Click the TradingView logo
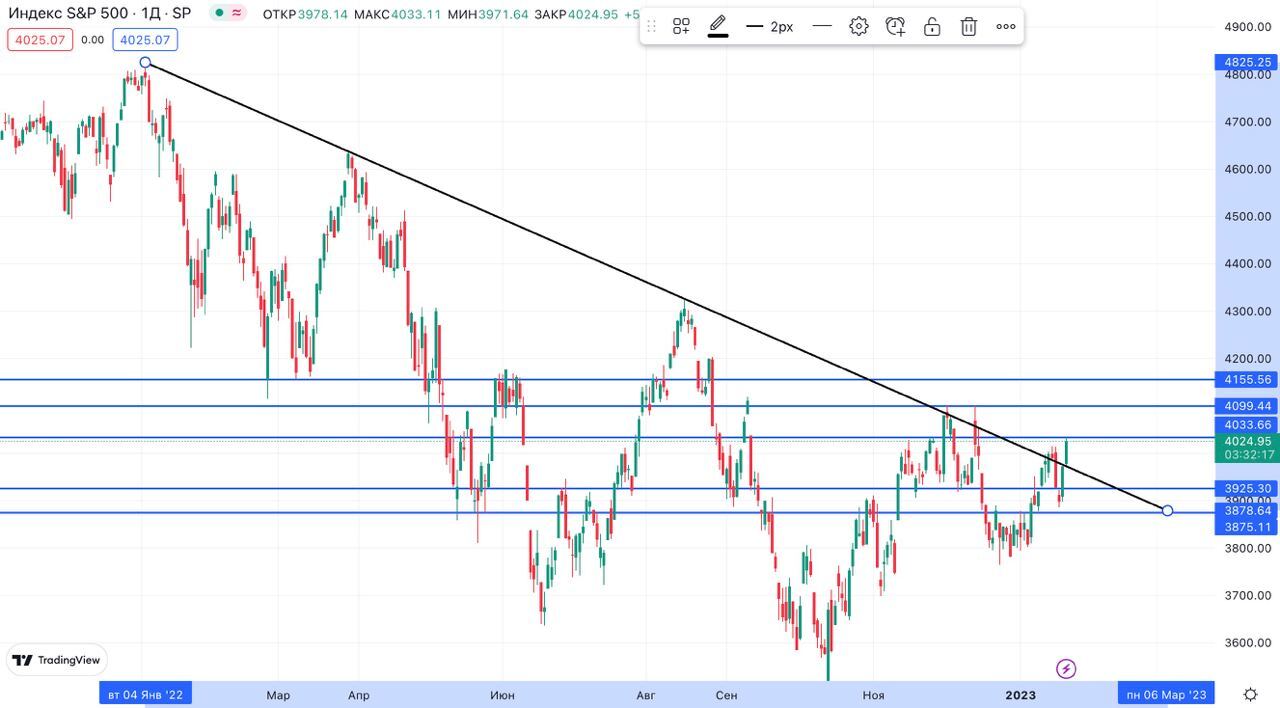Viewport: 1280px width, 708px height. (56, 660)
